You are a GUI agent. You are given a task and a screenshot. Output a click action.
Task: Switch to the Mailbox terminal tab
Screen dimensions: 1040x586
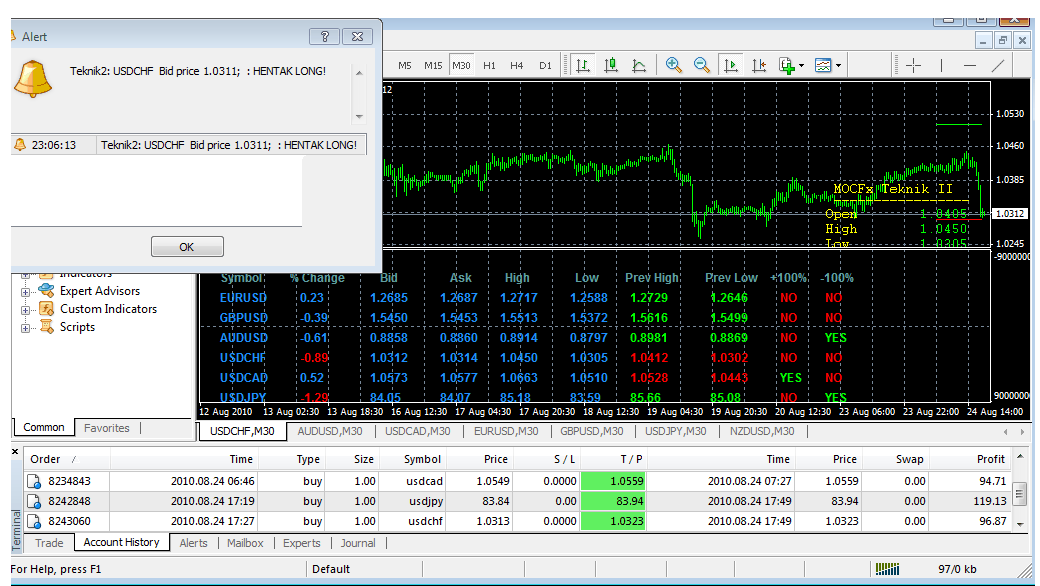245,543
